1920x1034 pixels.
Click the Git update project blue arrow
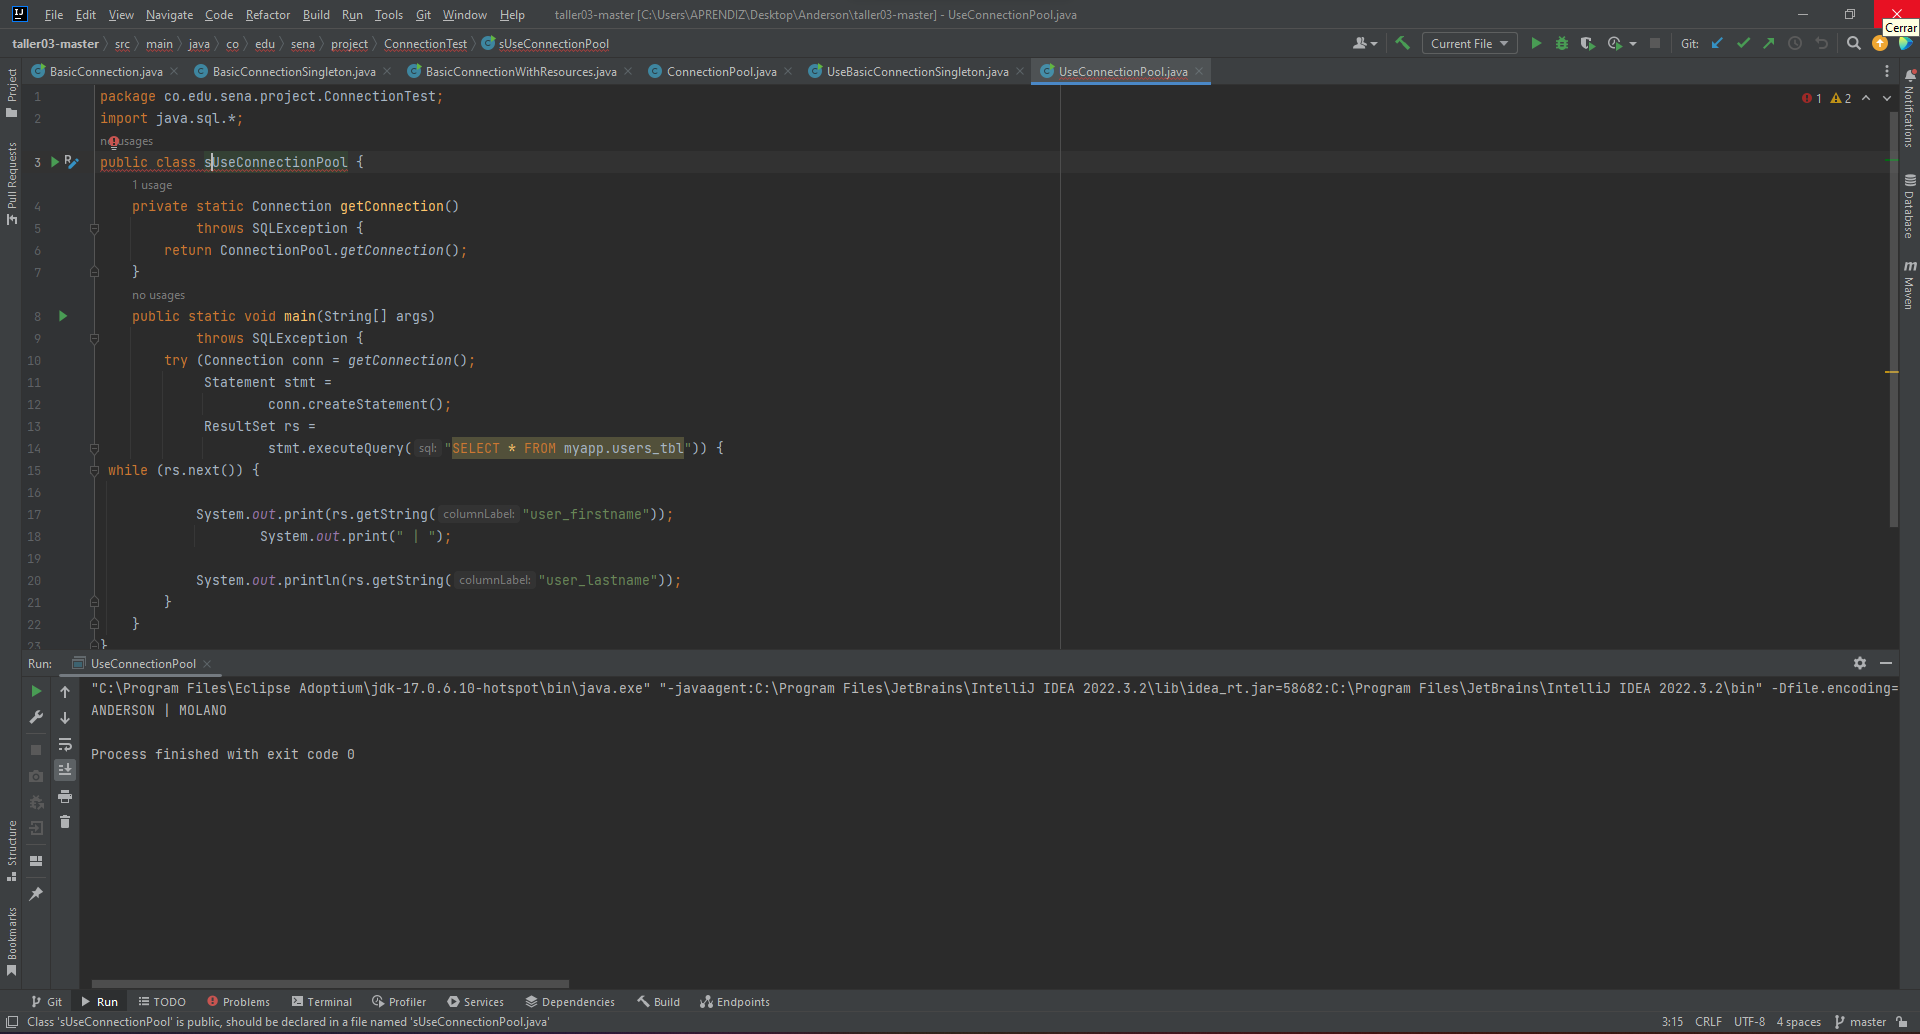pyautogui.click(x=1717, y=43)
